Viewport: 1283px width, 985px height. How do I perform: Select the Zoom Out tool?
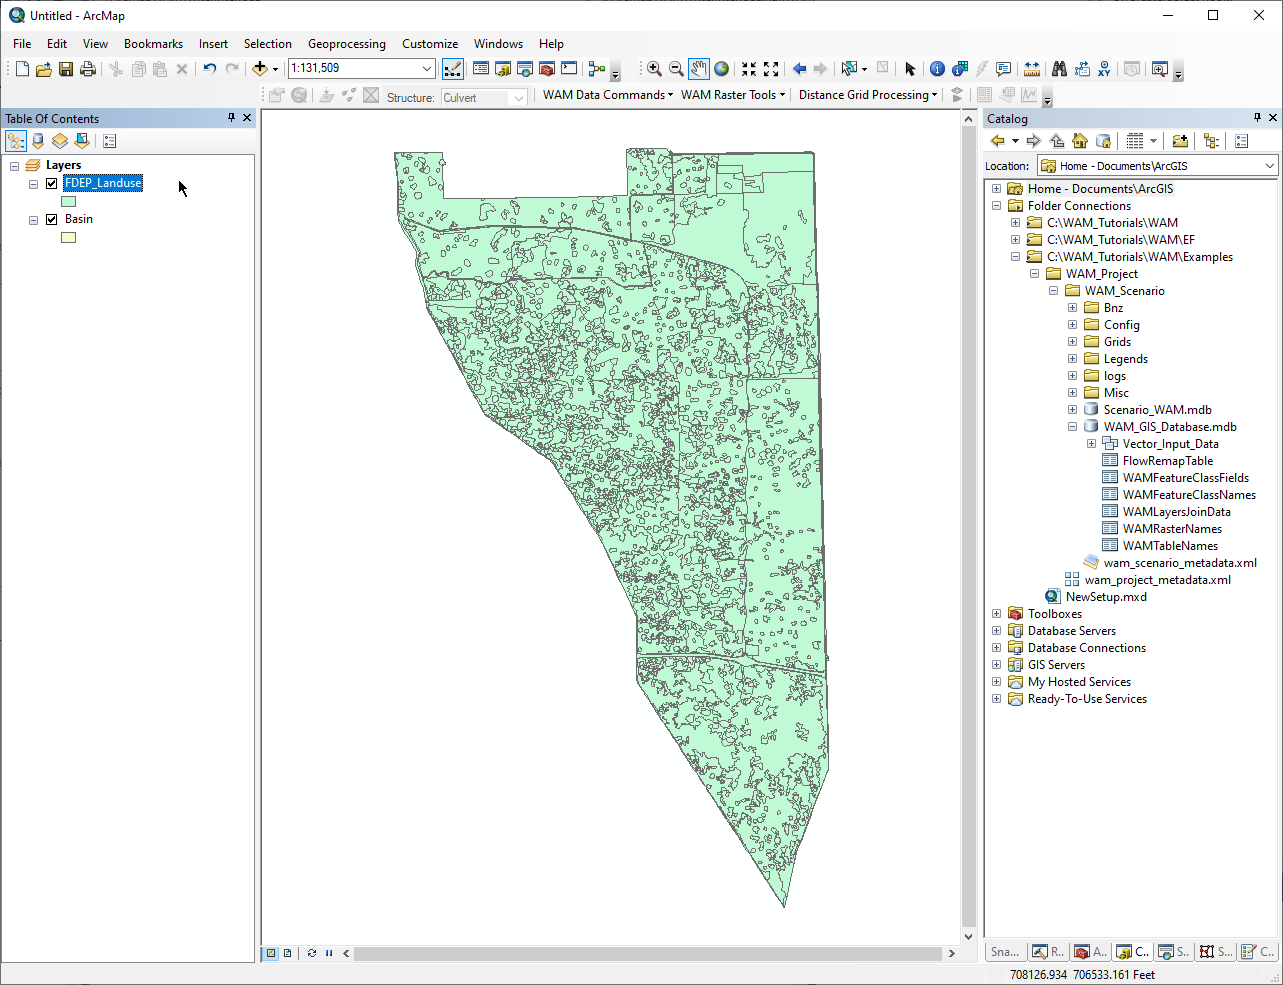coord(676,69)
